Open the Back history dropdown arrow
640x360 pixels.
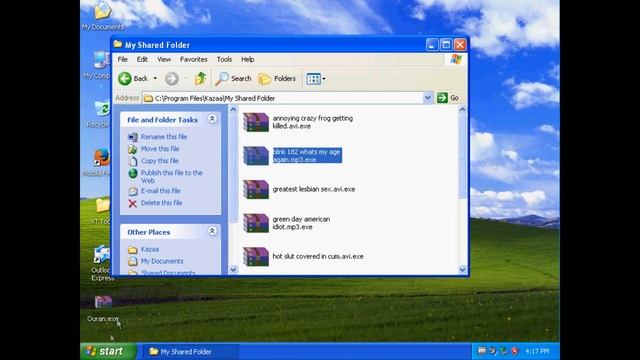pos(155,78)
